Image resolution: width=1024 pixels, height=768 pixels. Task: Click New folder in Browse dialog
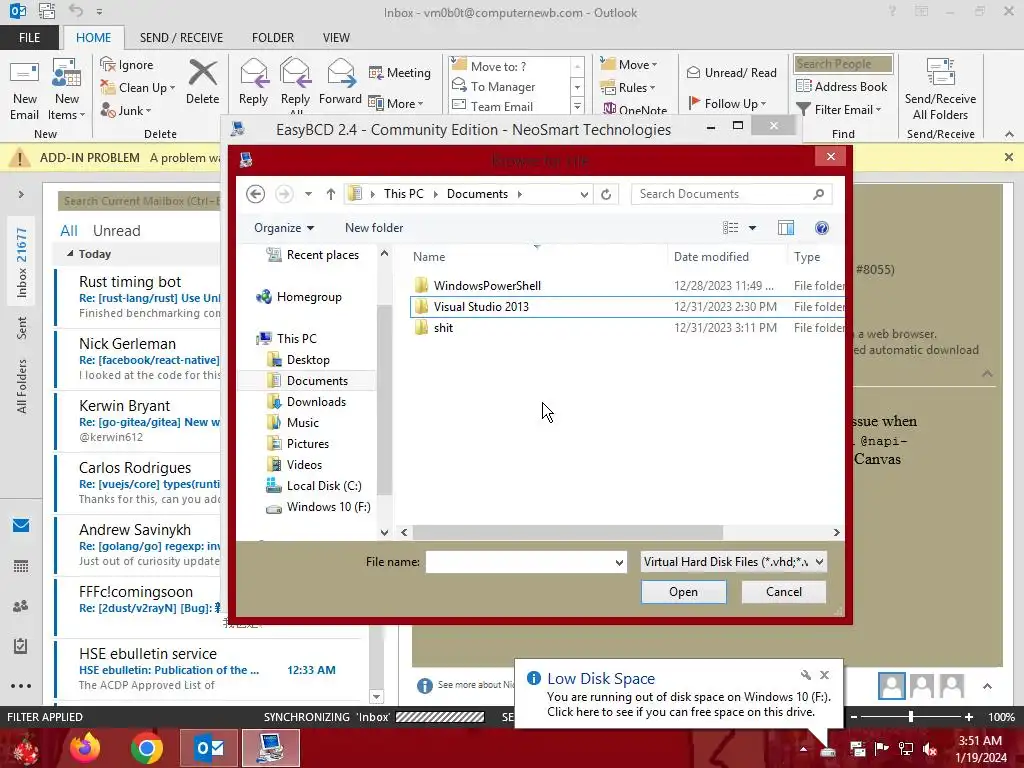point(374,228)
